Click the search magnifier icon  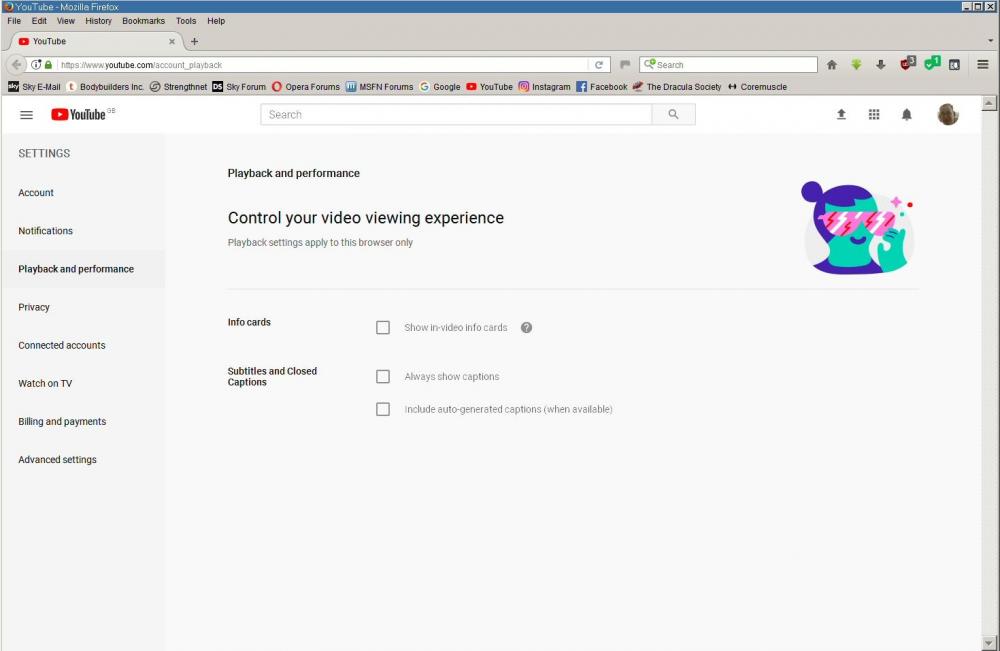click(x=673, y=114)
